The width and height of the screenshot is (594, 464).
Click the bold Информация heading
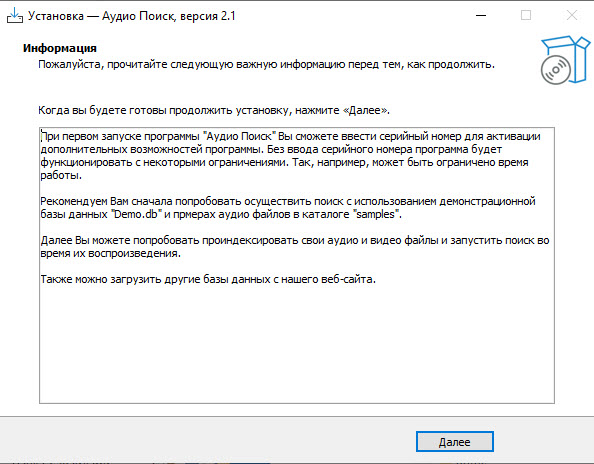click(60, 48)
